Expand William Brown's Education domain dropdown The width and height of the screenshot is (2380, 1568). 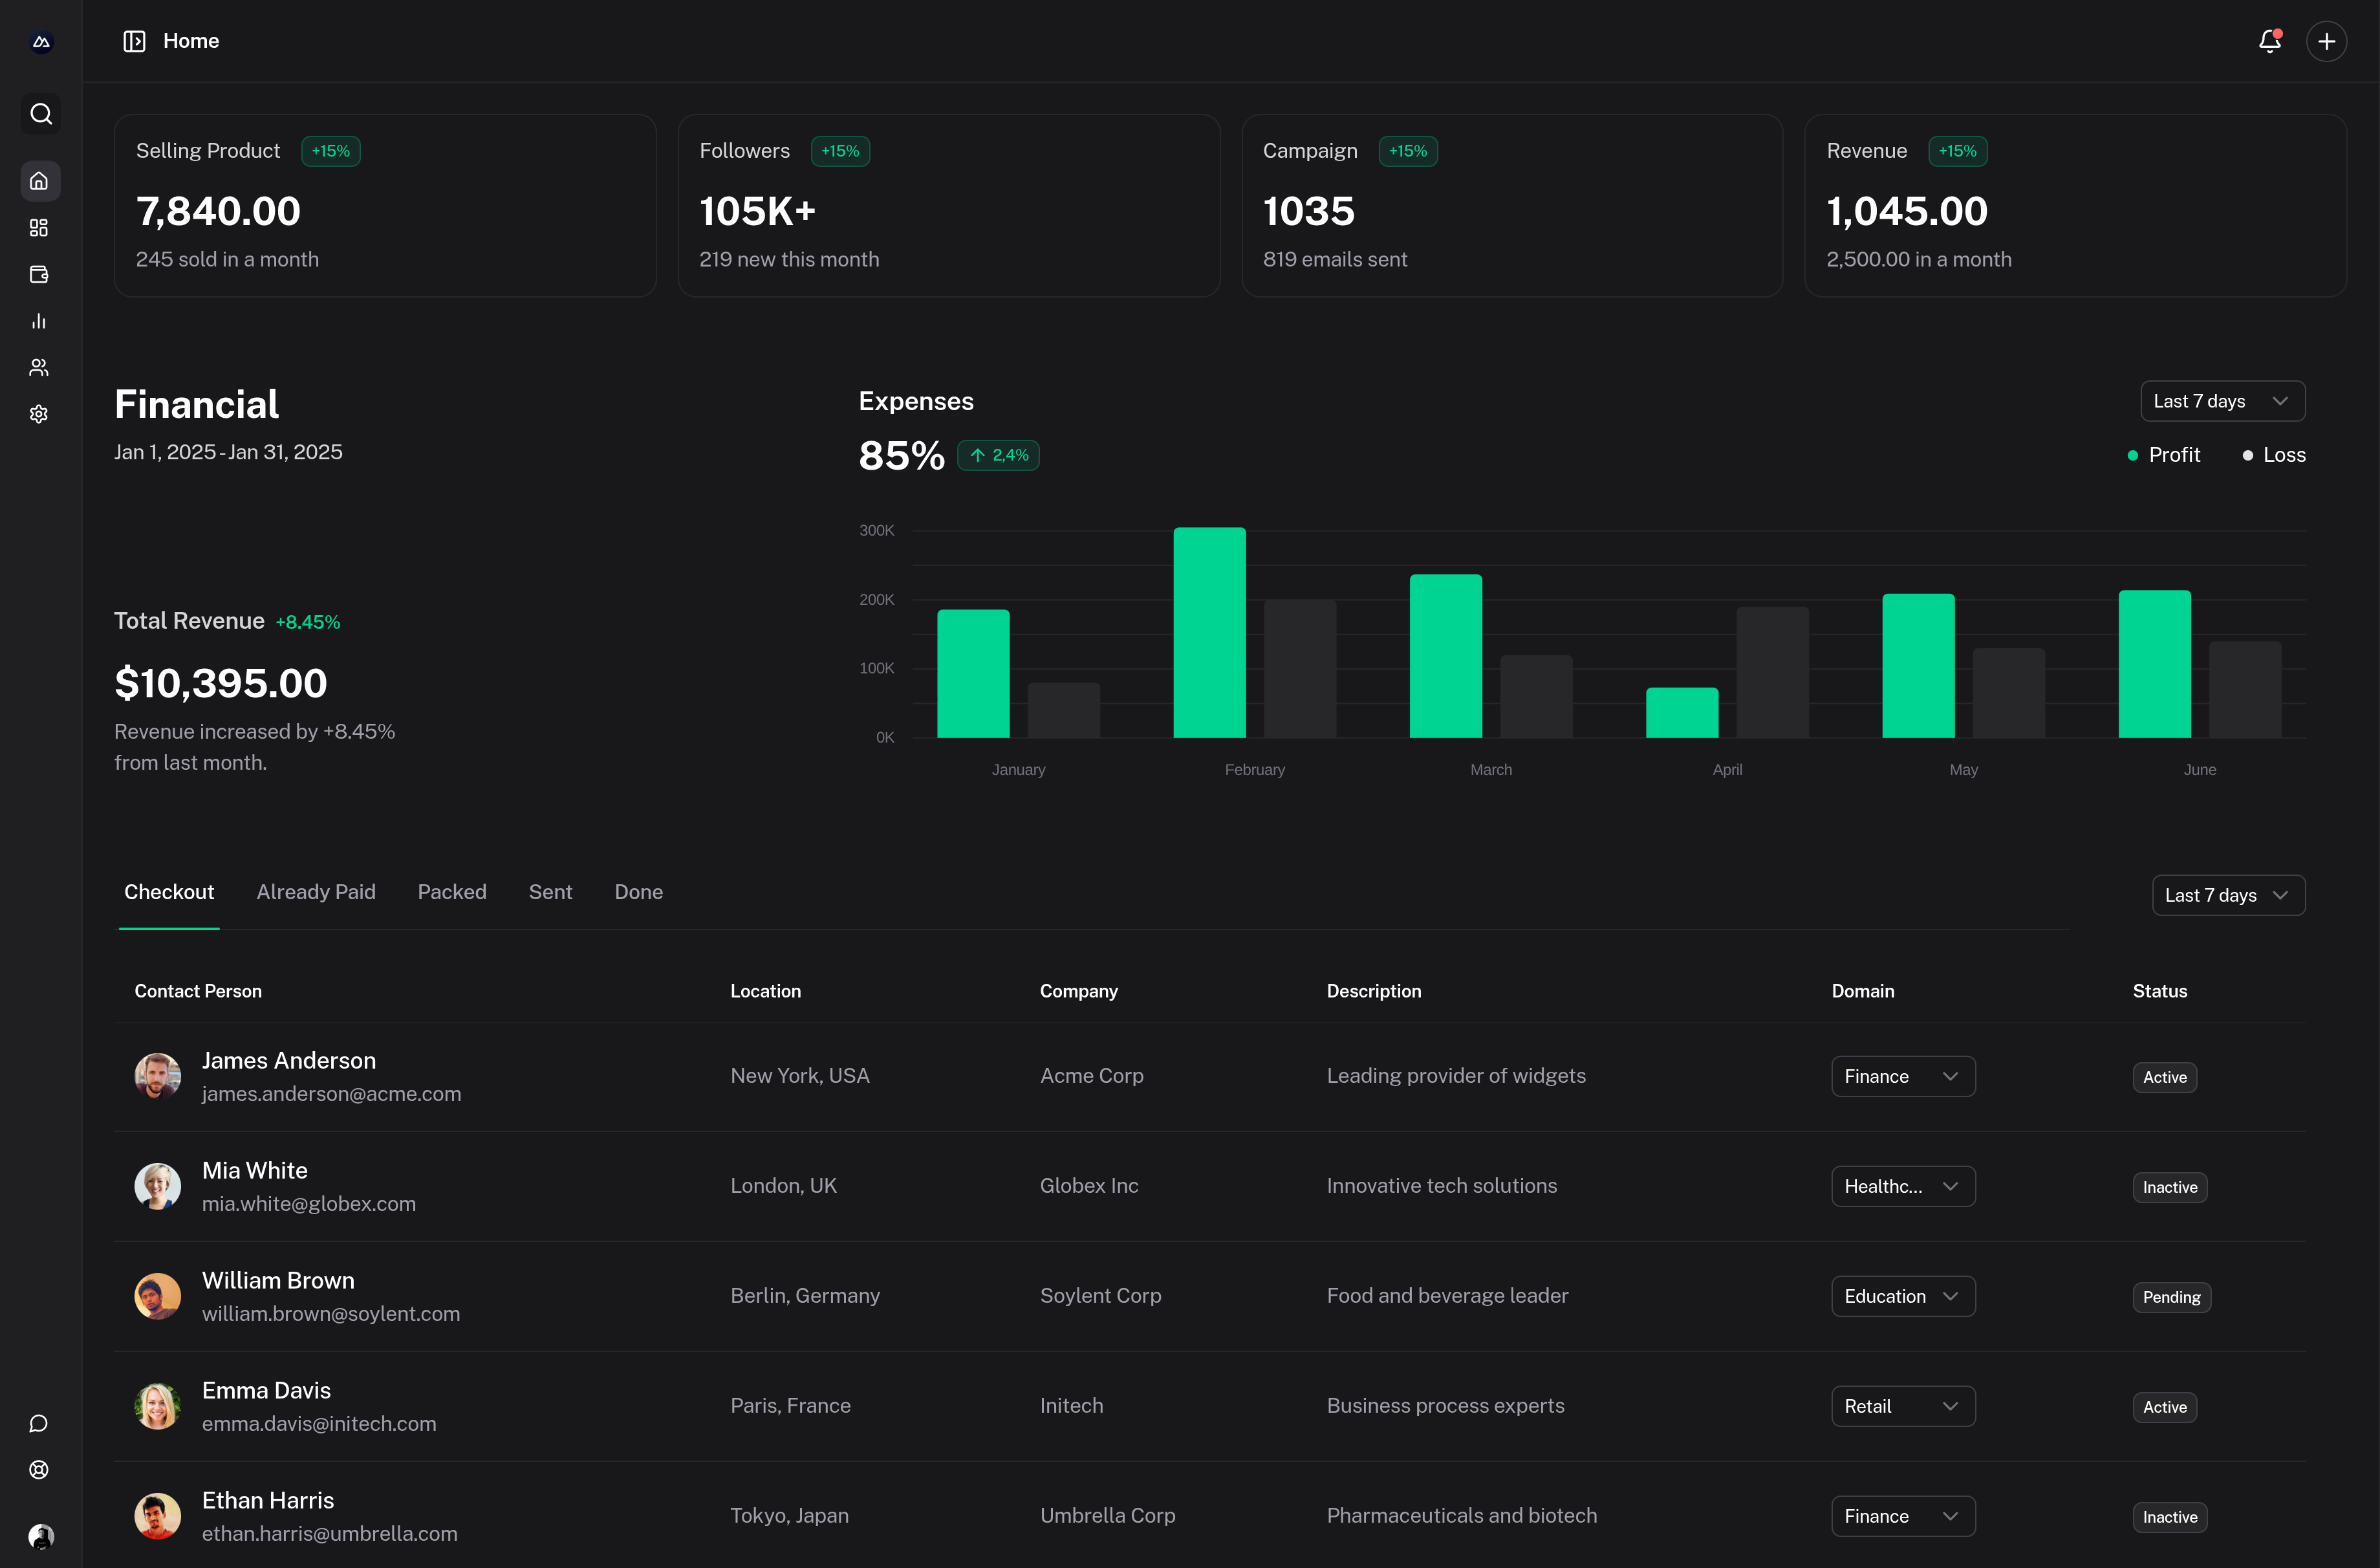click(x=1902, y=1296)
